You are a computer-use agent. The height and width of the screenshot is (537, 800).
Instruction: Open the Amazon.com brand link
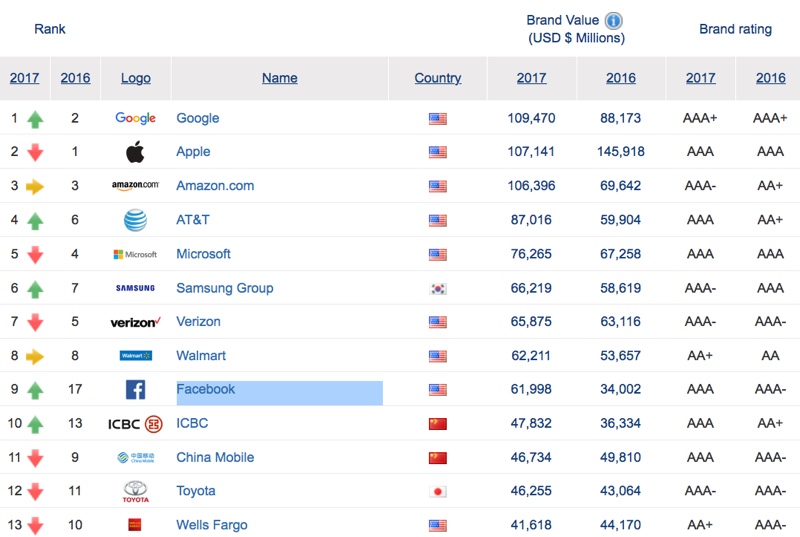coord(215,186)
